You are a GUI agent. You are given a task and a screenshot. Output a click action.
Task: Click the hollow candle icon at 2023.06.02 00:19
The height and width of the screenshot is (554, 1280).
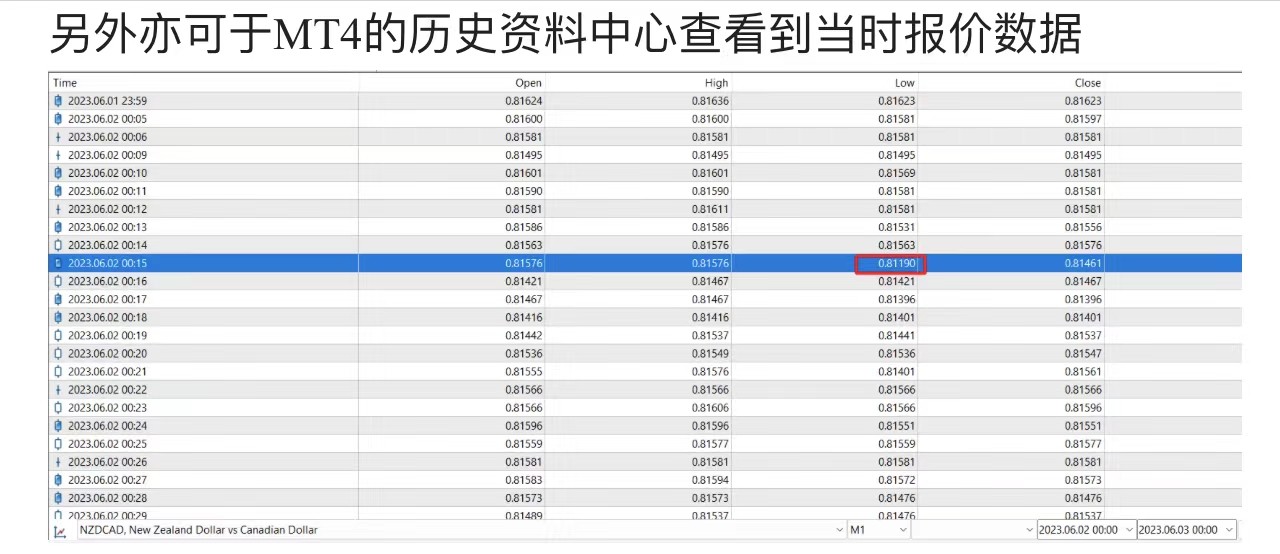click(x=58, y=335)
